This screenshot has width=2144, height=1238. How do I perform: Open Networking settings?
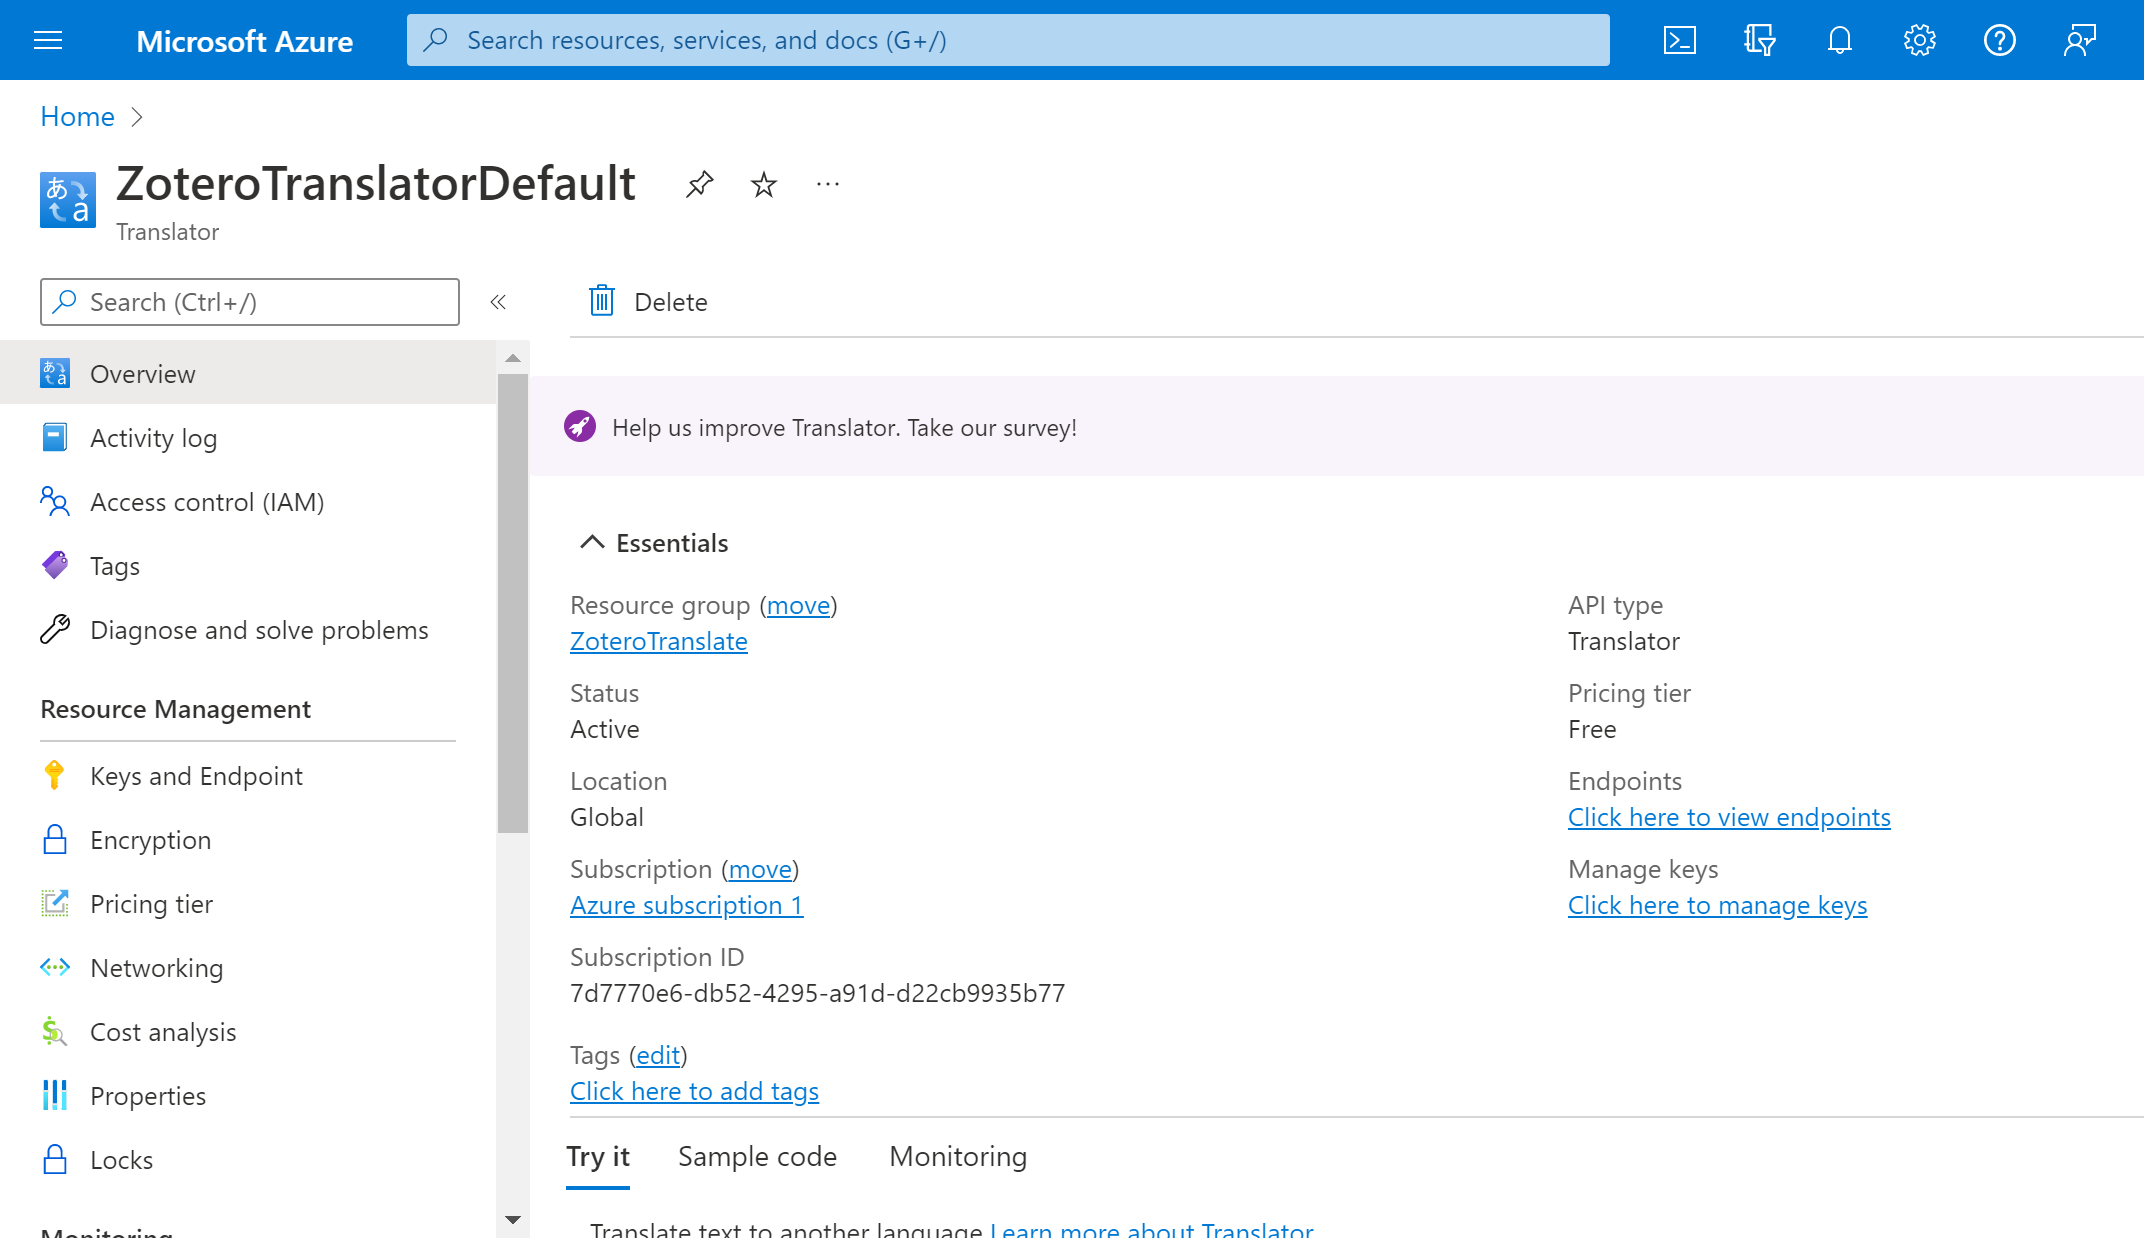pyautogui.click(x=156, y=967)
